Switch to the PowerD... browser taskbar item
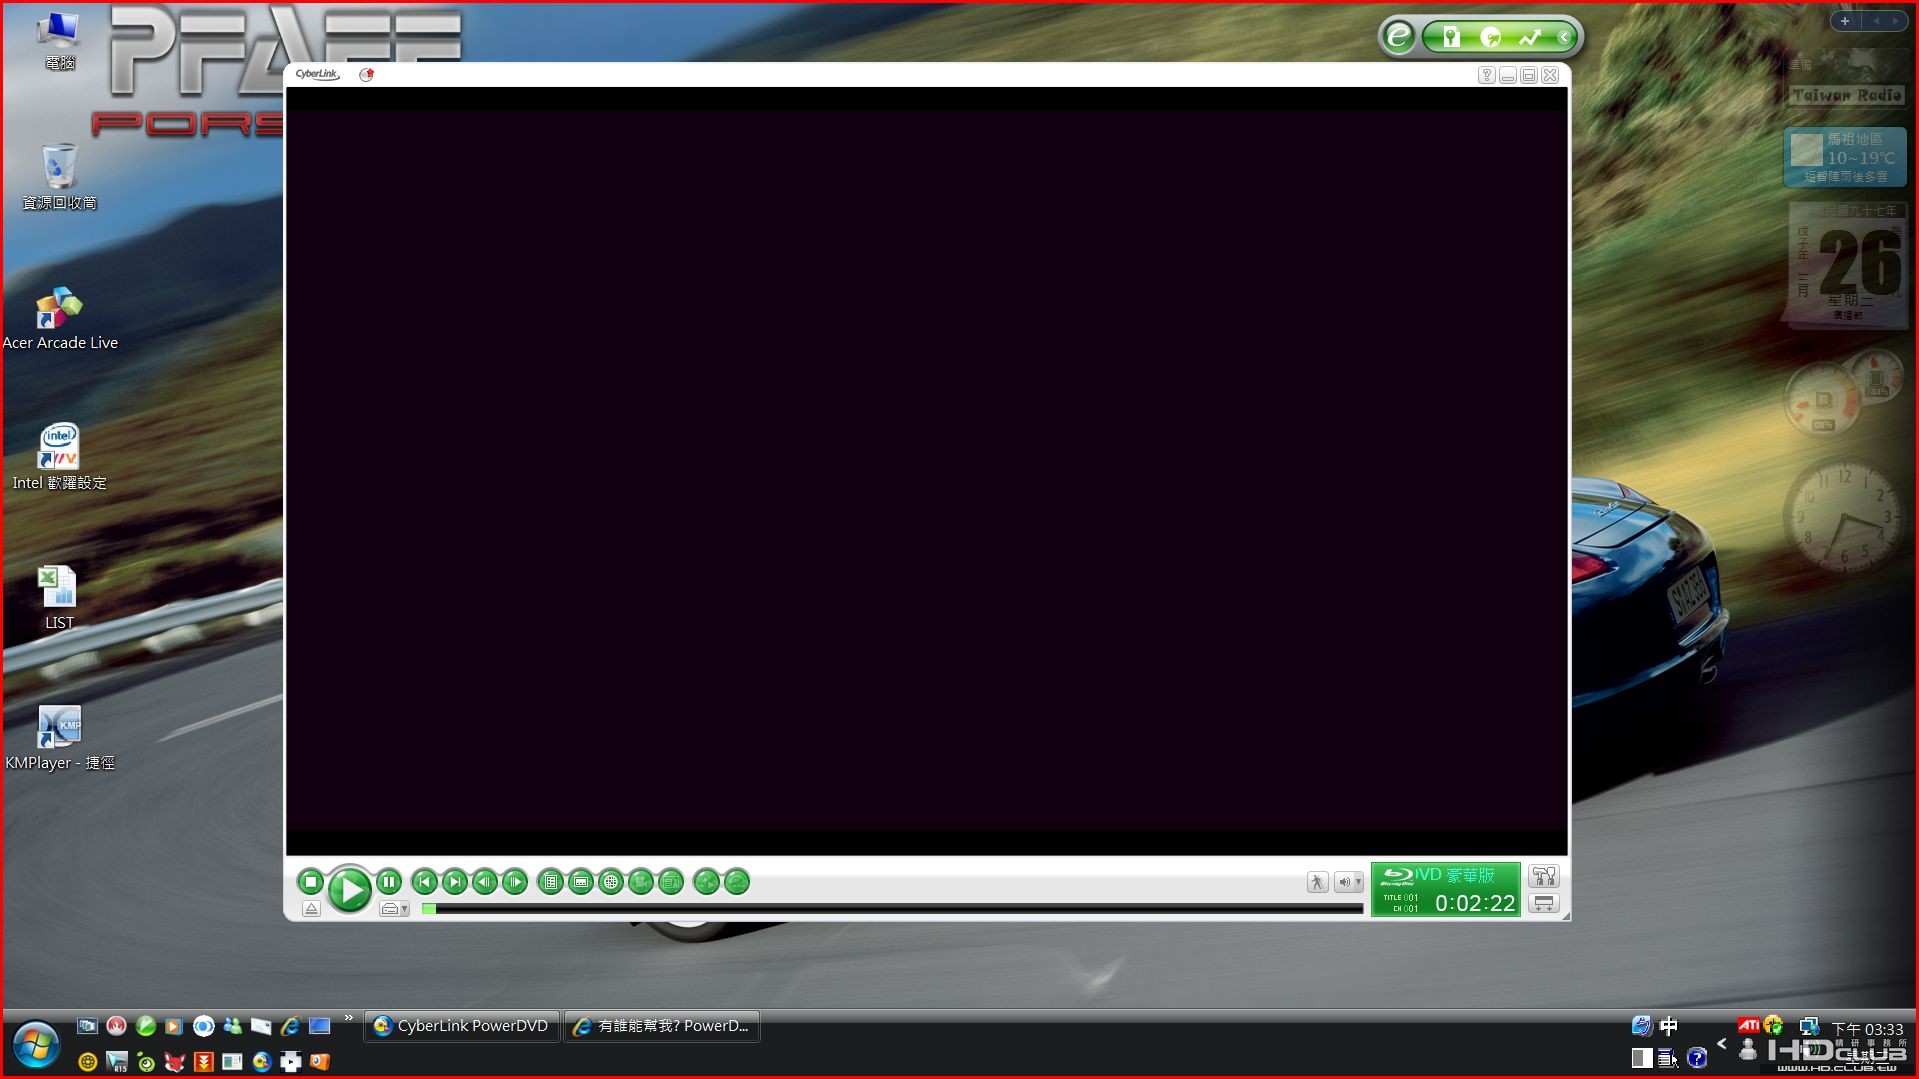The width and height of the screenshot is (1919, 1079). pyautogui.click(x=662, y=1026)
